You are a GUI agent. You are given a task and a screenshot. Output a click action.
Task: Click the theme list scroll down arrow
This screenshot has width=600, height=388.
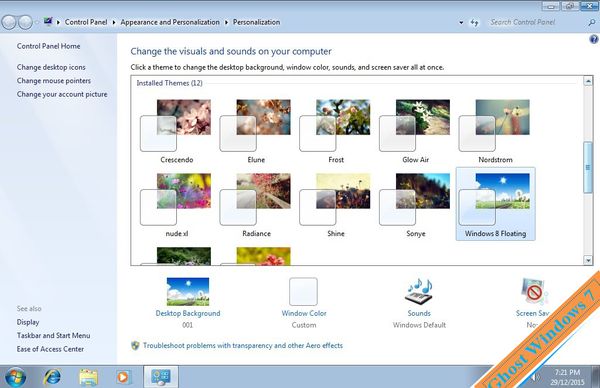coord(588,260)
